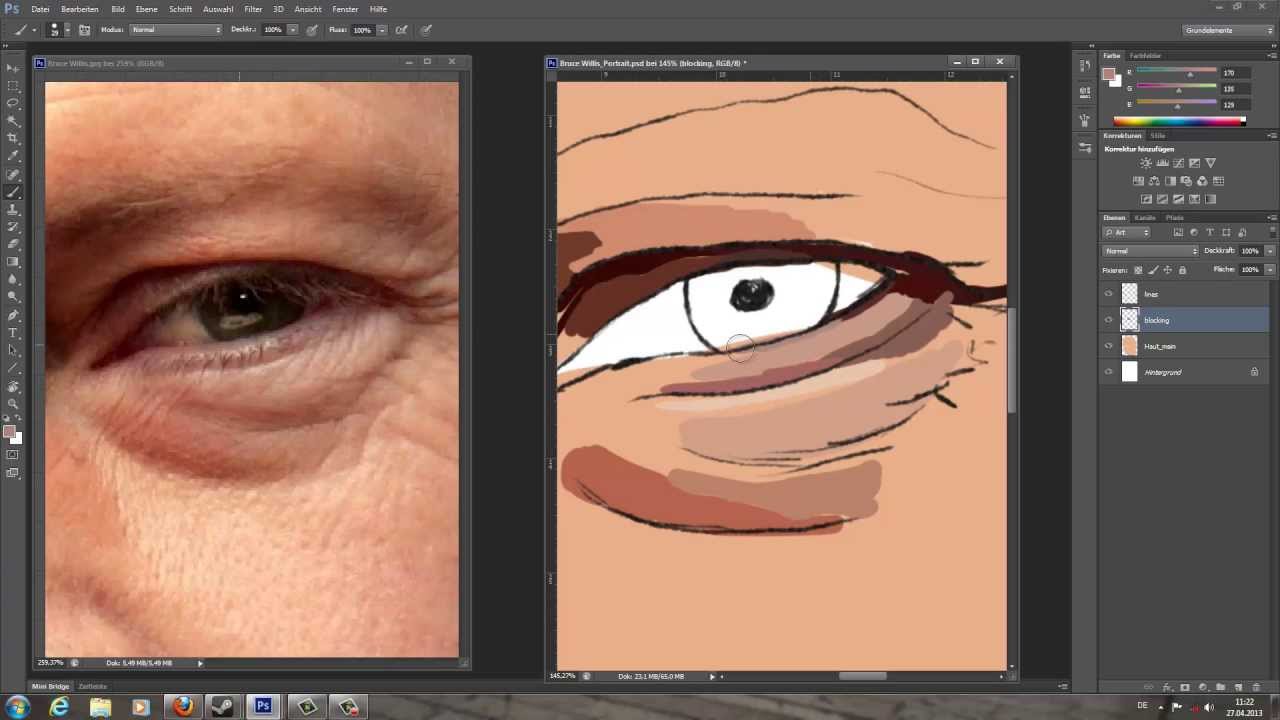Hide the lines layer
The image size is (1280, 720).
pos(1108,294)
